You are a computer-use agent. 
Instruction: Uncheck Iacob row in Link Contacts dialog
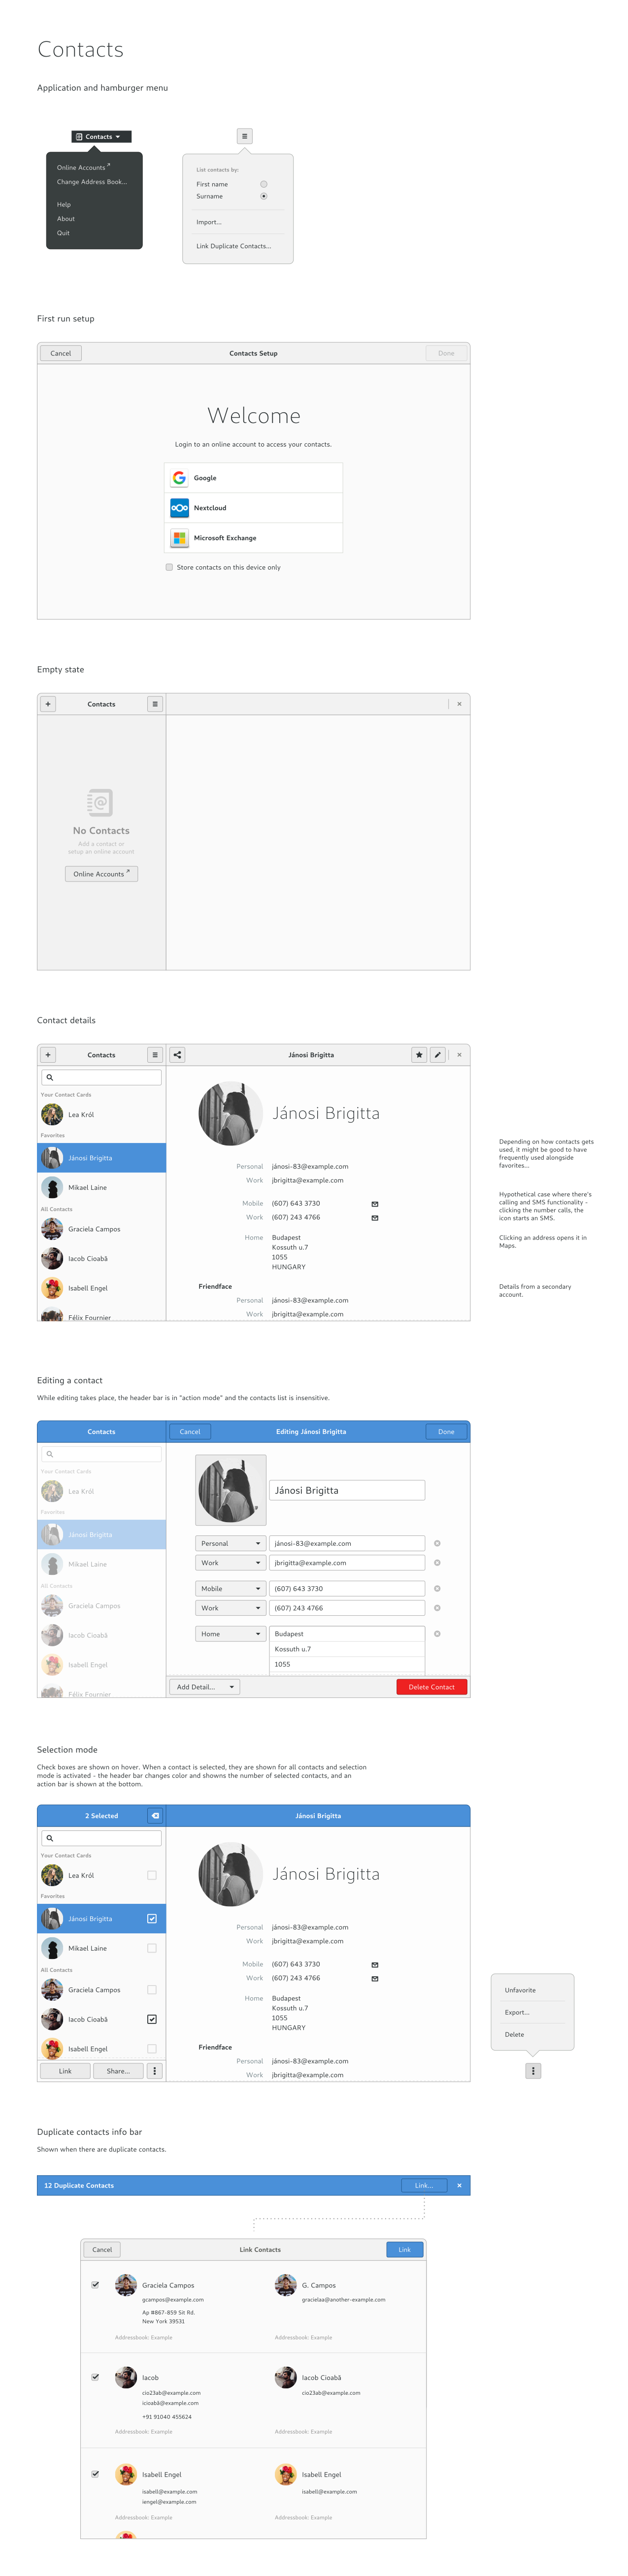(x=96, y=2377)
